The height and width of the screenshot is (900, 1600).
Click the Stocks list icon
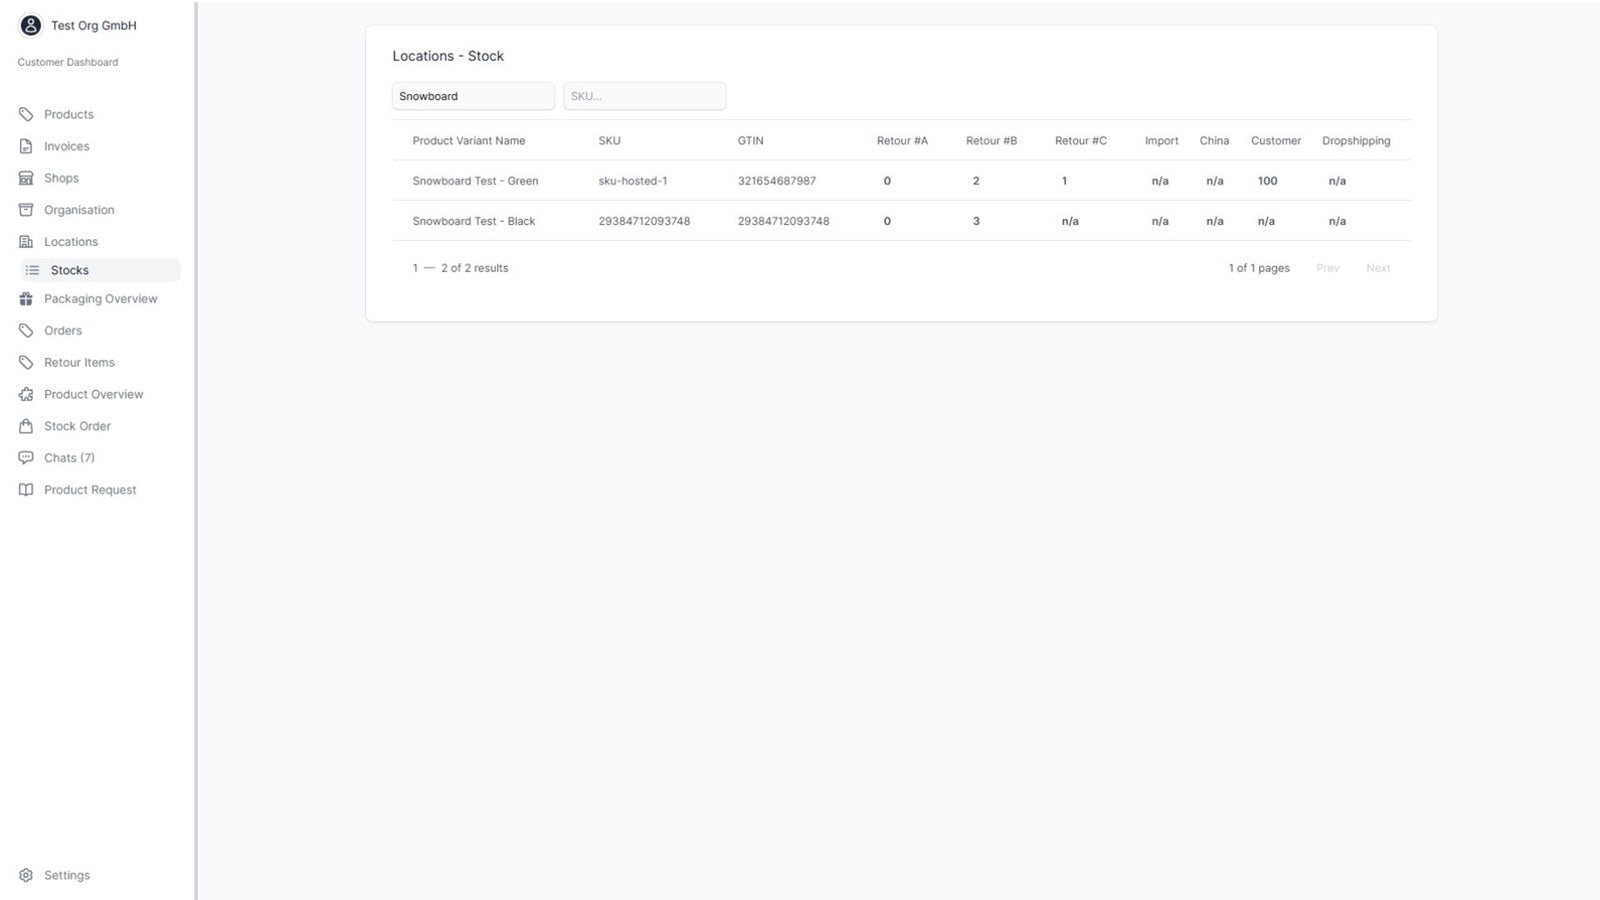tap(33, 270)
